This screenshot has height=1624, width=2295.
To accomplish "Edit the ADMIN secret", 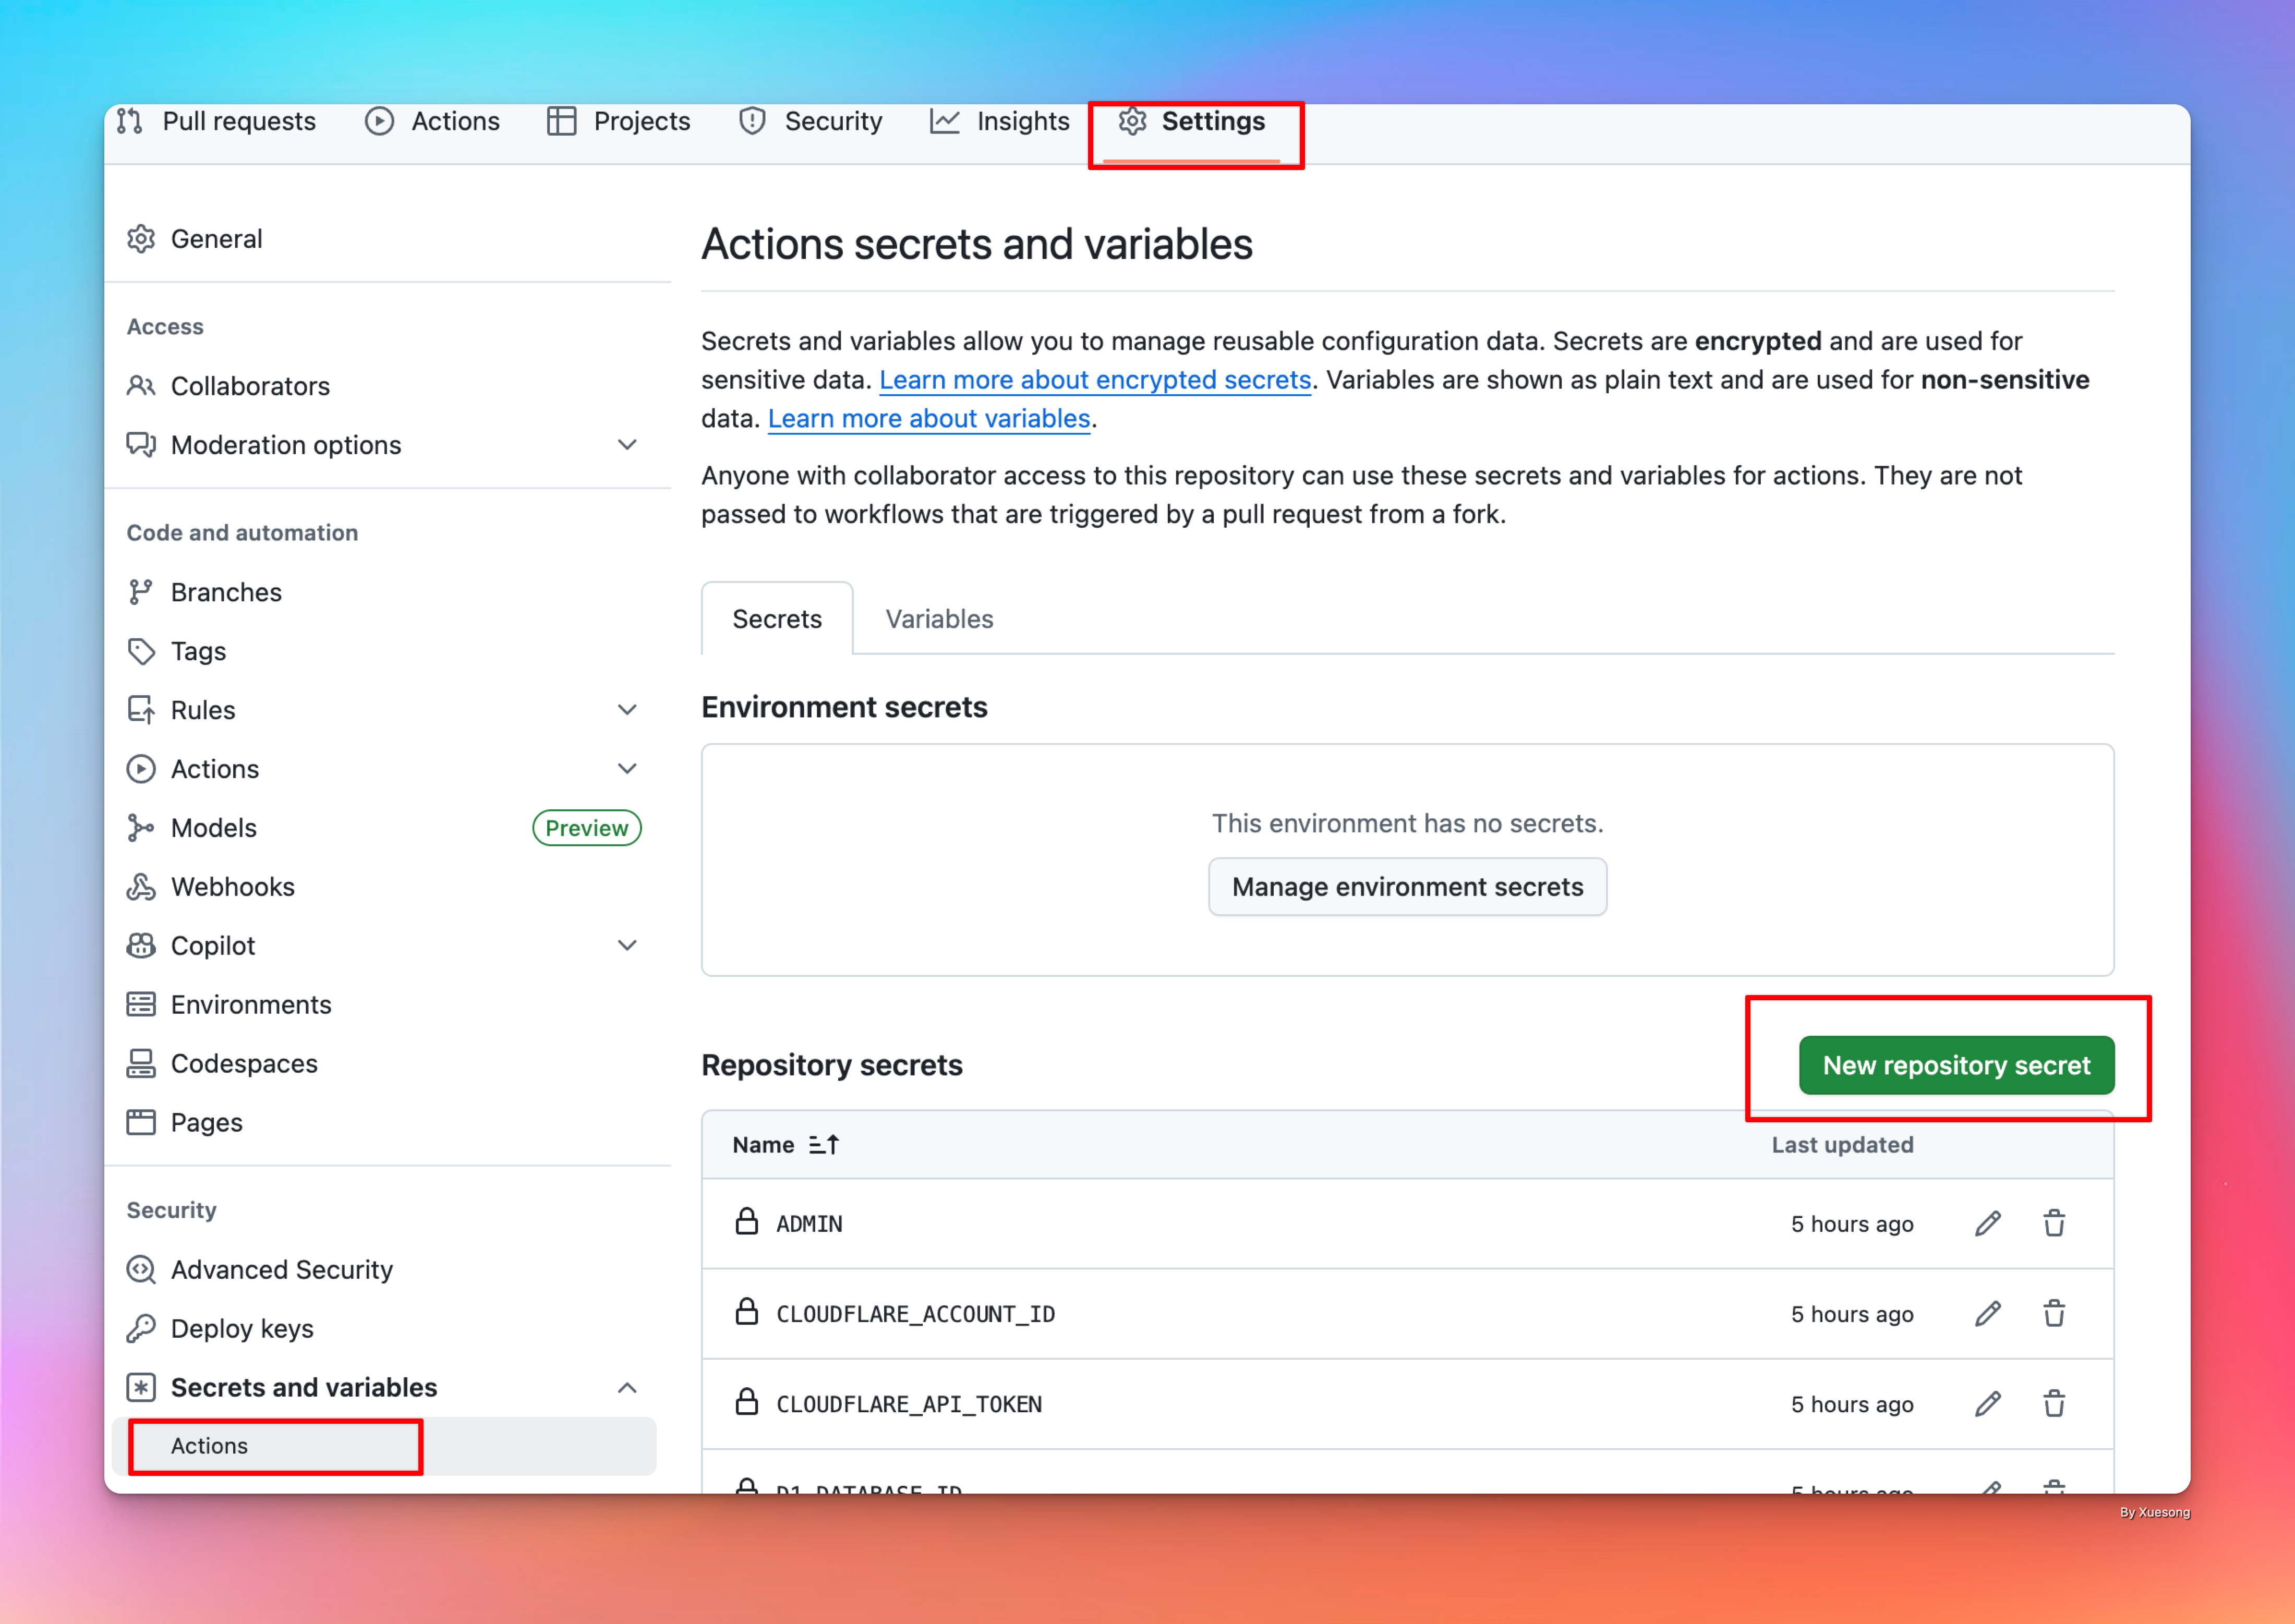I will (1988, 1224).
